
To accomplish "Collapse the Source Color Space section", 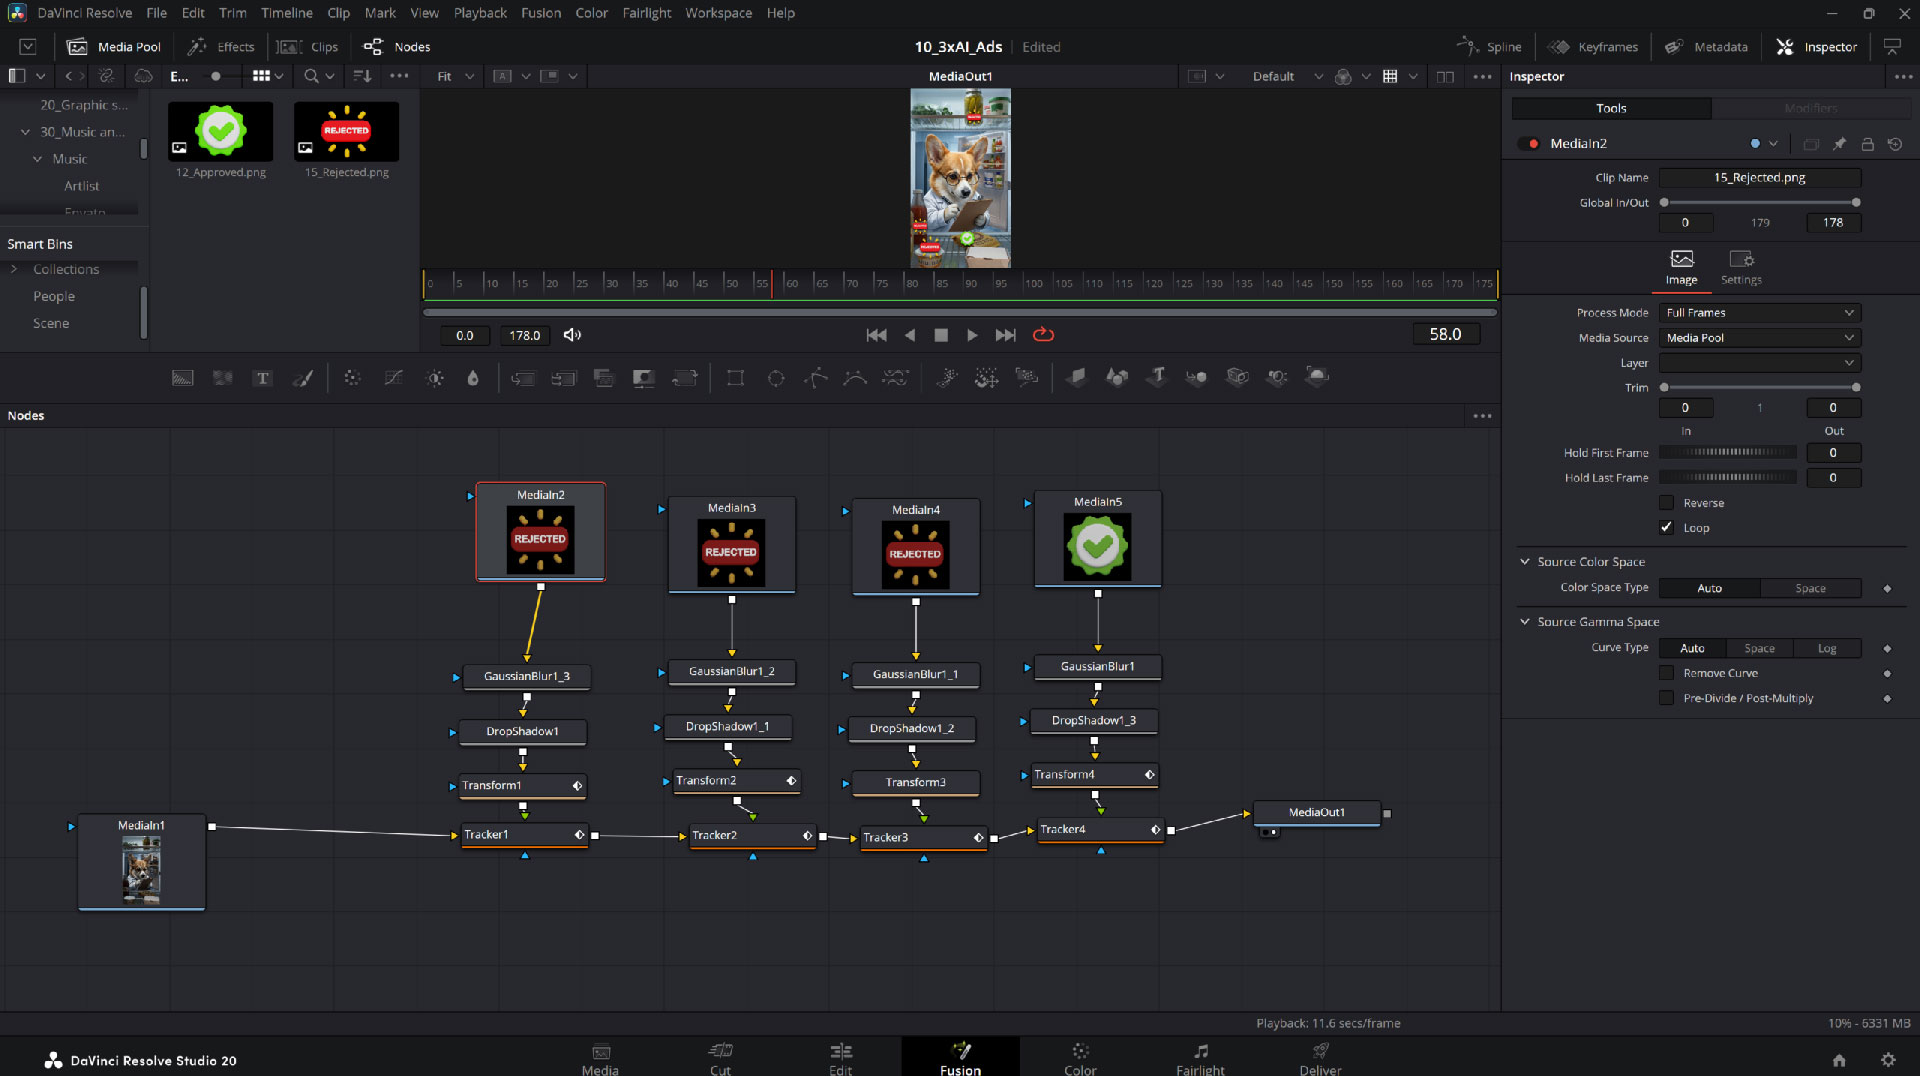I will click(1524, 561).
